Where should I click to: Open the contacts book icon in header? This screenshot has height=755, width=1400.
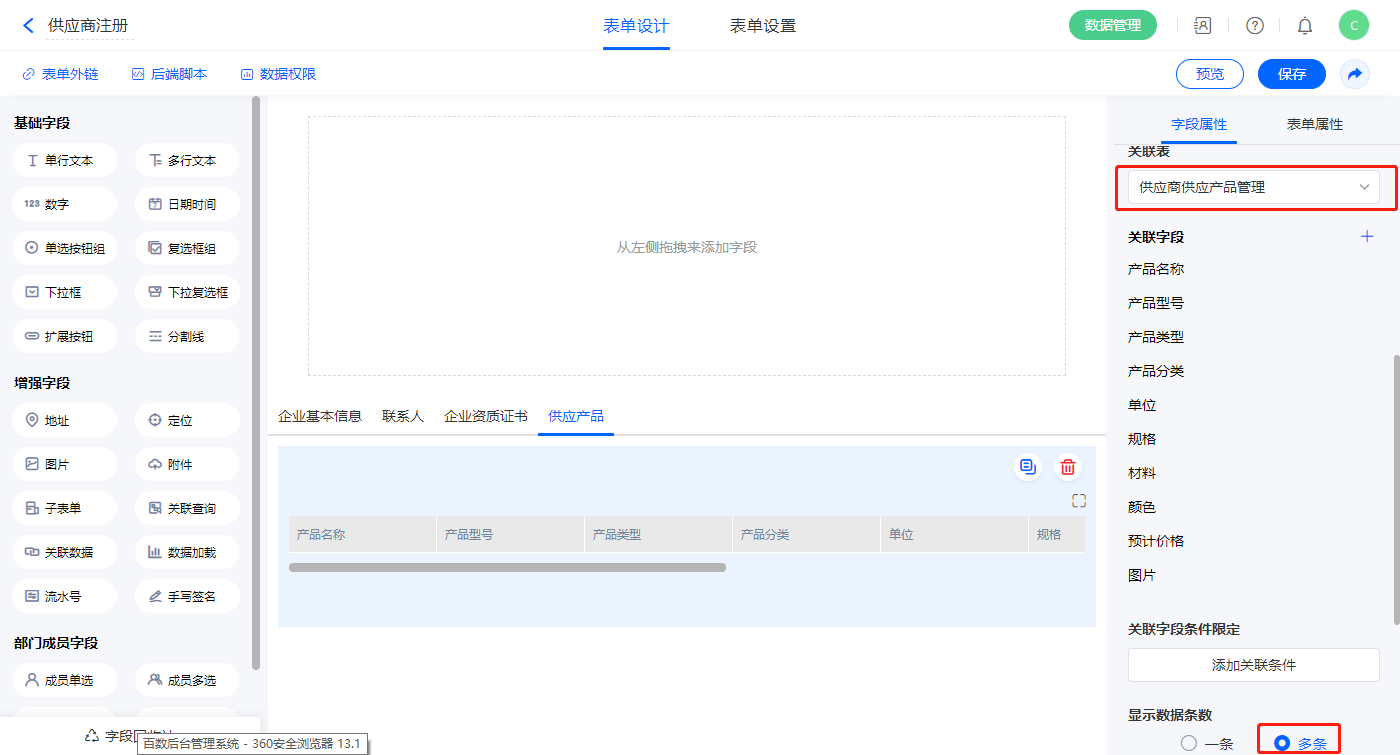pos(1203,26)
